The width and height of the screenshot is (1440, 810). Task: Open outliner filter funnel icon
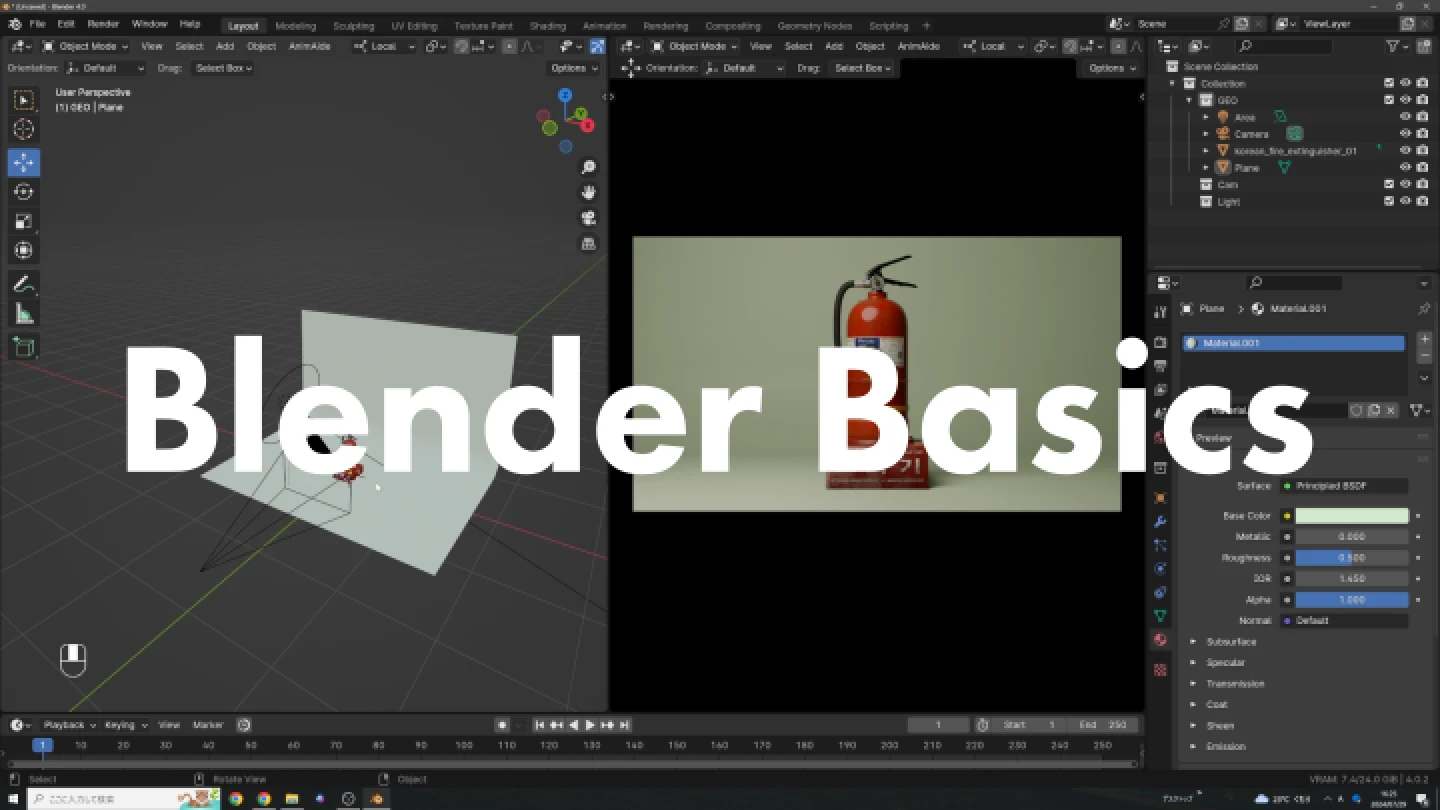point(1394,46)
